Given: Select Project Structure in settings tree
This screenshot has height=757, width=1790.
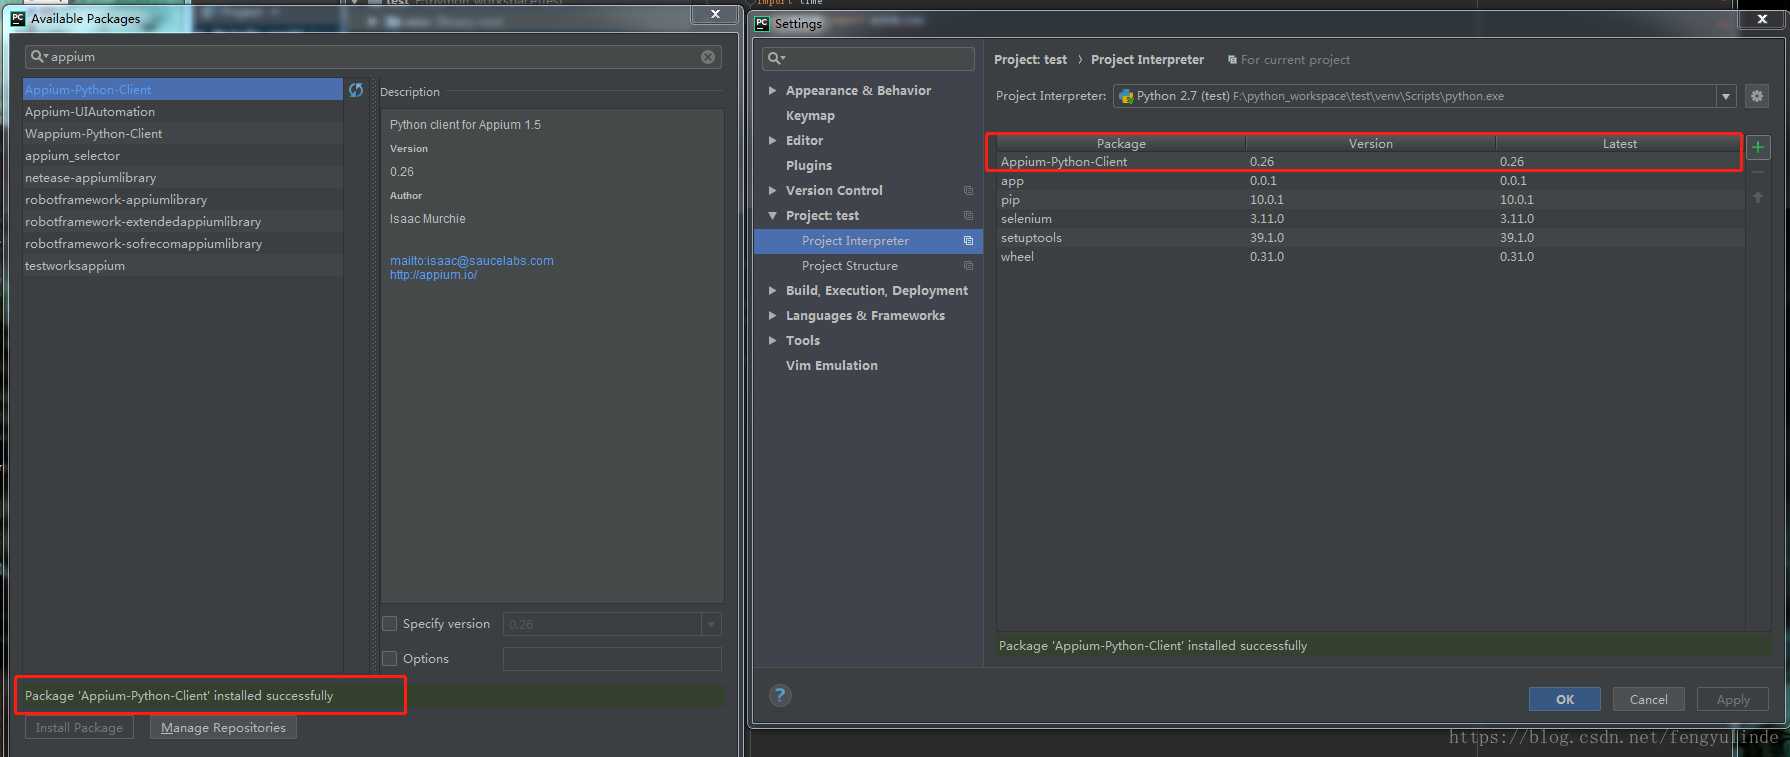Looking at the screenshot, I should [x=850, y=266].
